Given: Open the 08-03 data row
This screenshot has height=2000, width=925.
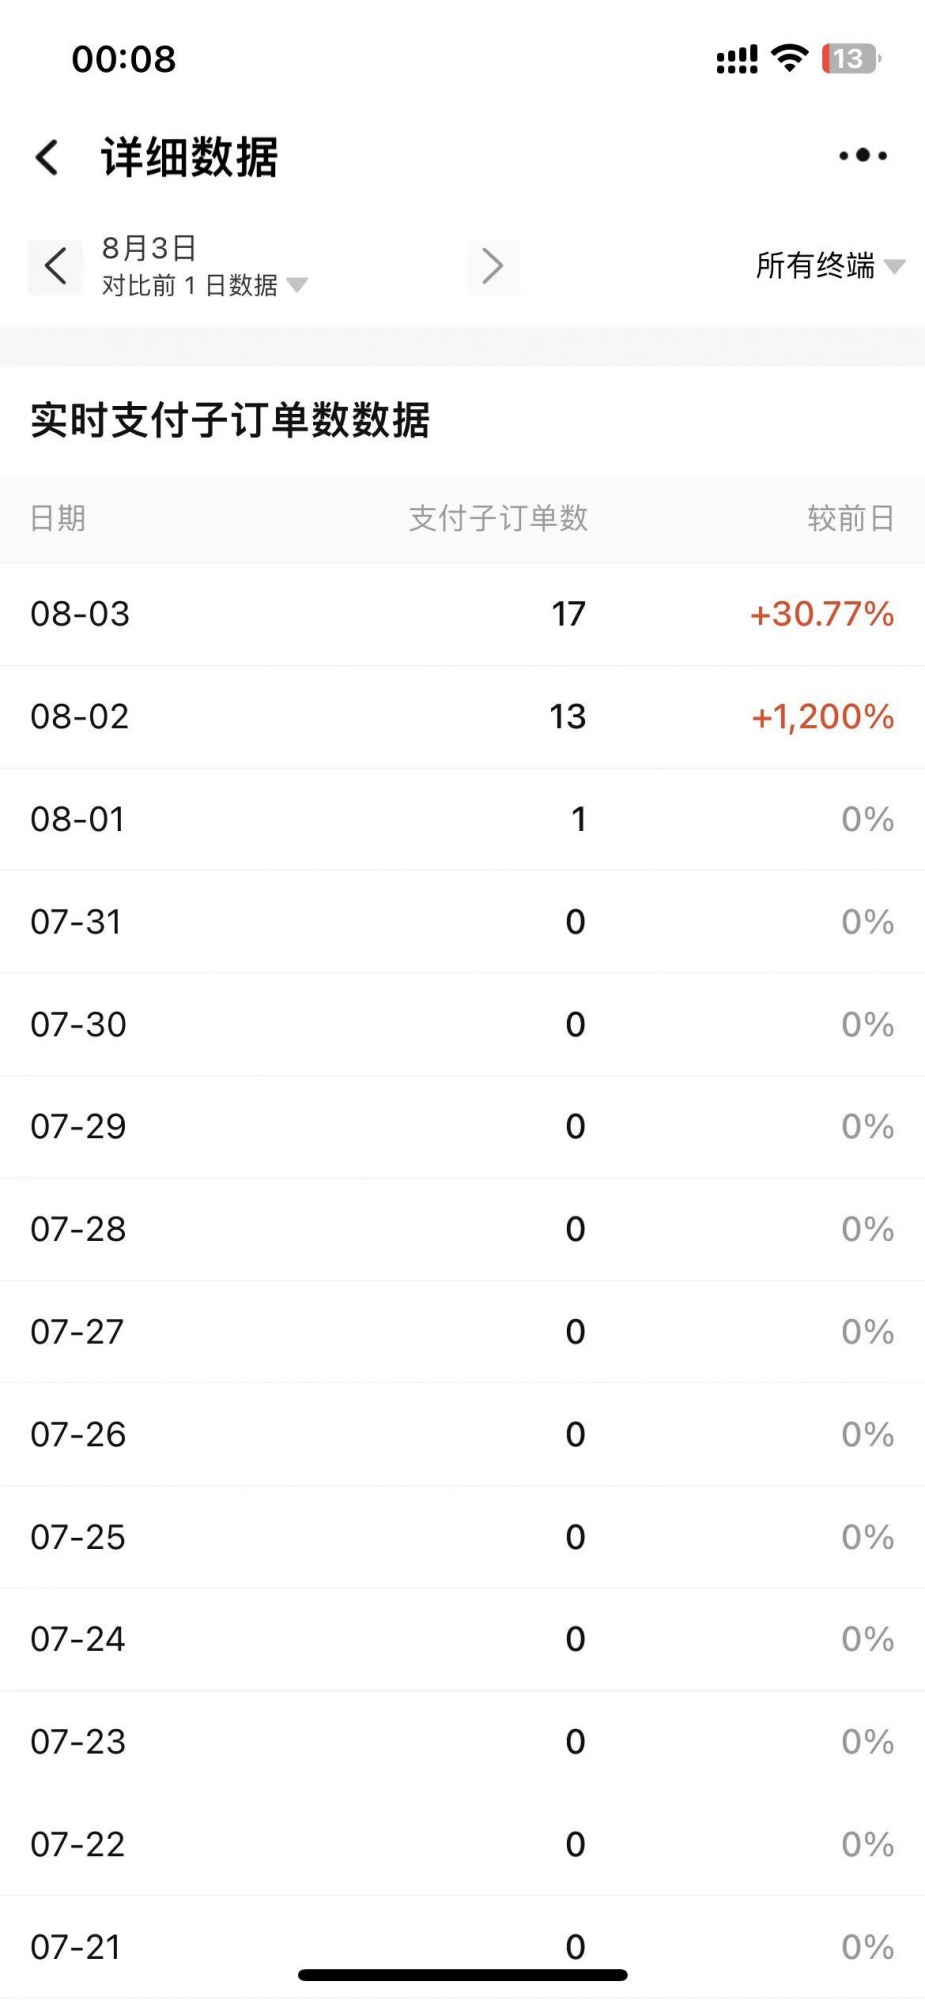Looking at the screenshot, I should 462,614.
